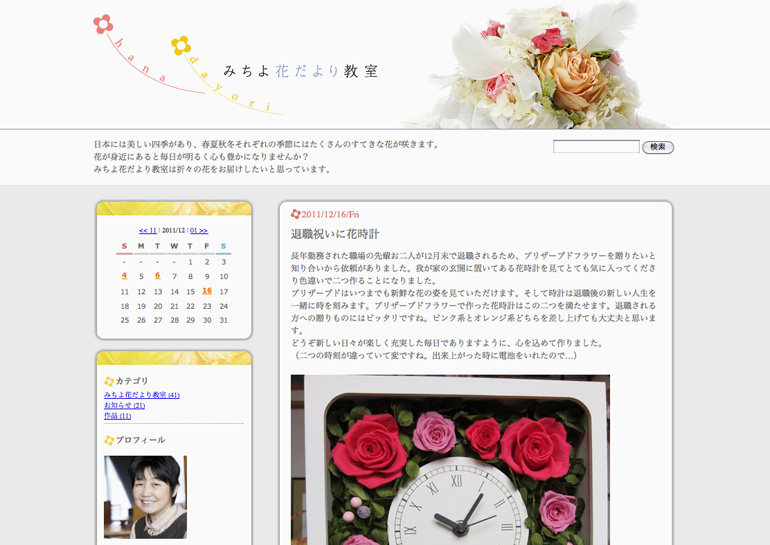The width and height of the screenshot is (770, 545).
Task: Click calendar month label 2011/12
Action: (173, 230)
